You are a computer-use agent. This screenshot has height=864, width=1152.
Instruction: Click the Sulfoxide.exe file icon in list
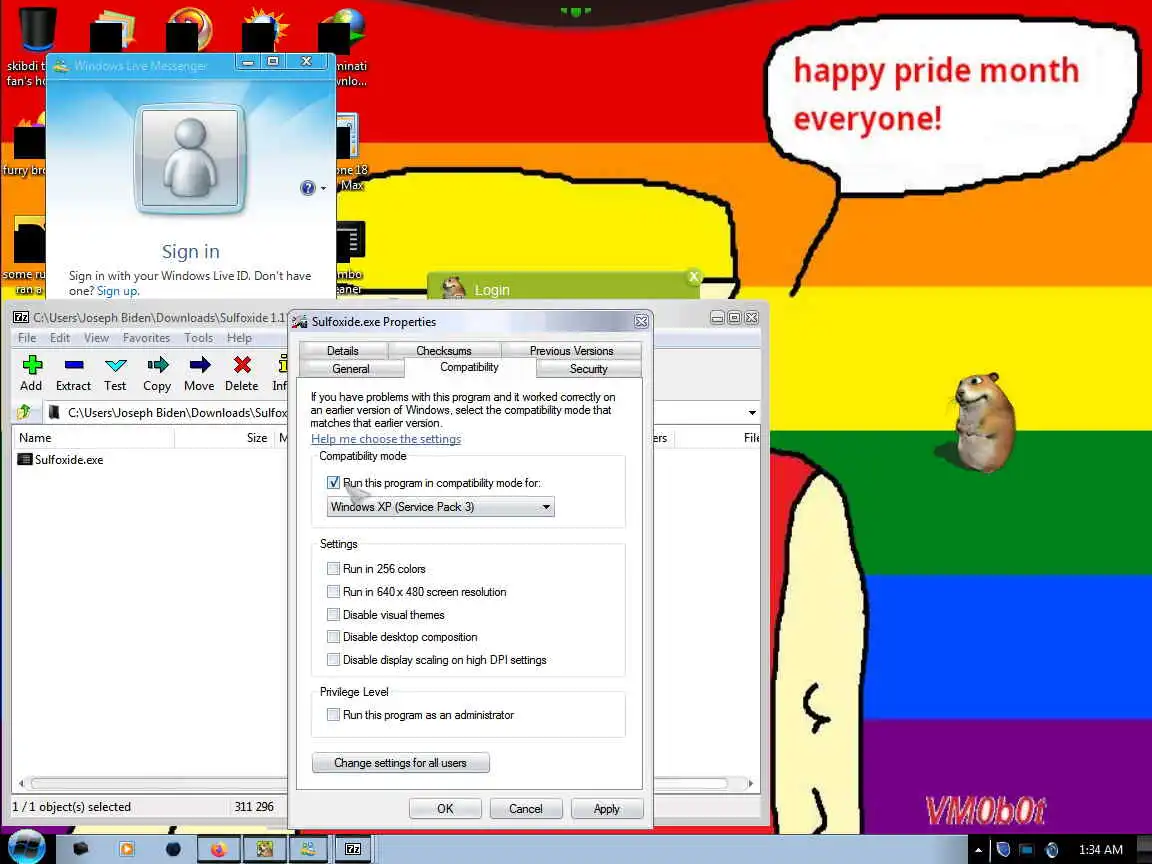(x=24, y=459)
